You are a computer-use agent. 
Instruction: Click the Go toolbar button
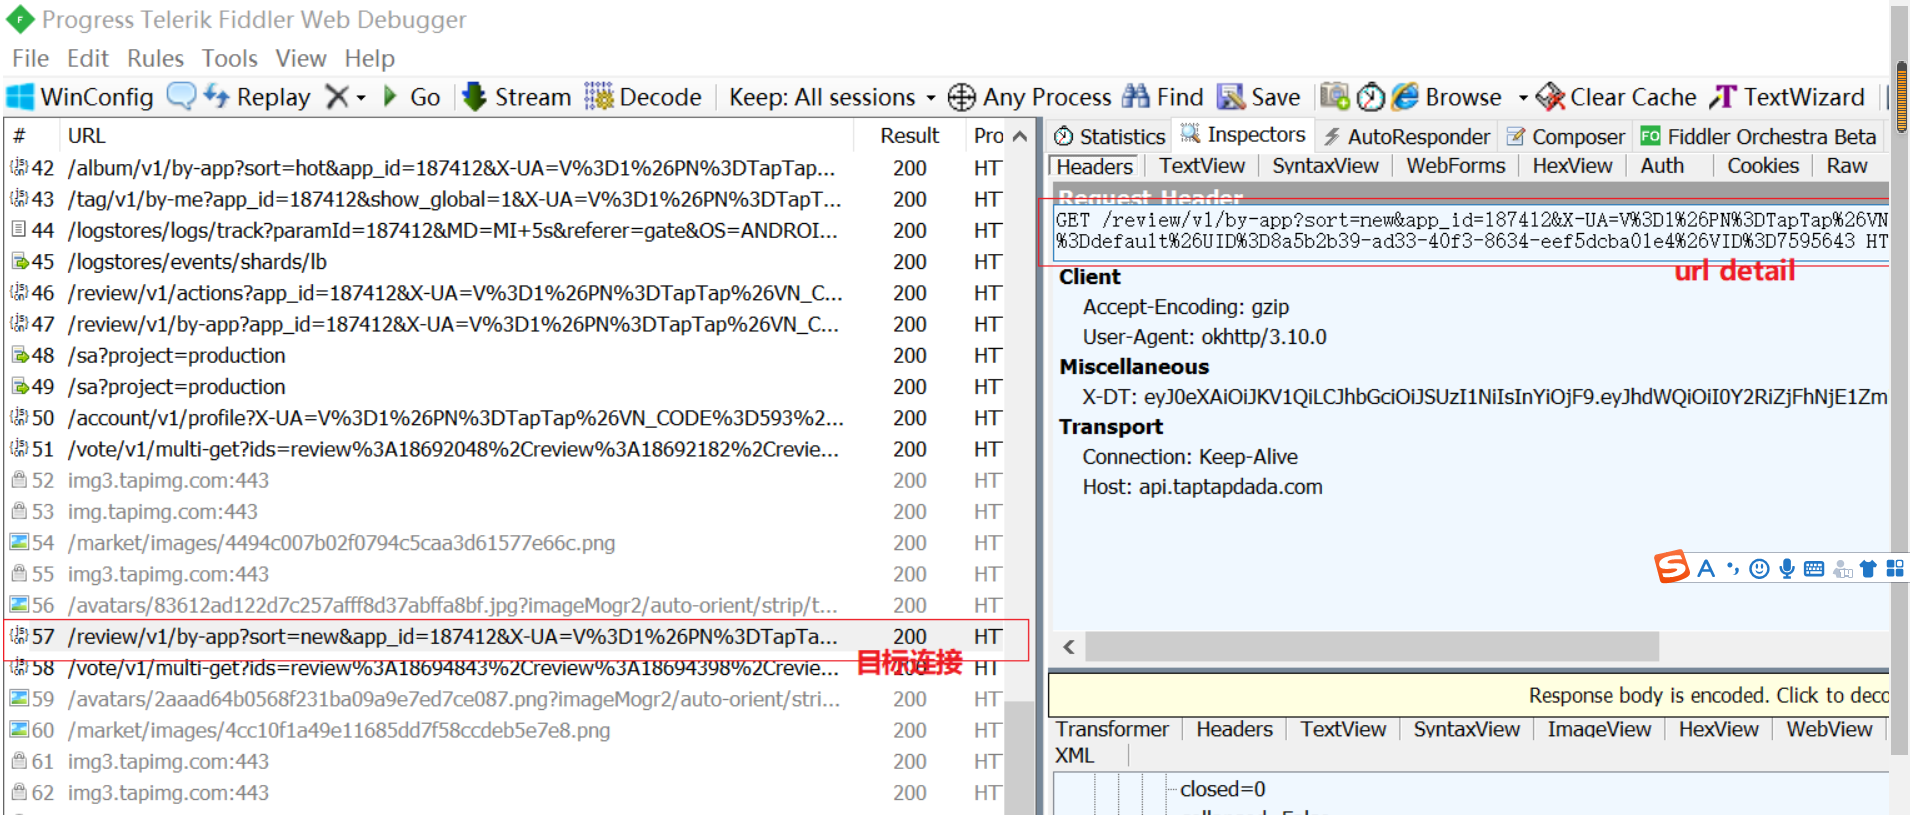tap(412, 97)
